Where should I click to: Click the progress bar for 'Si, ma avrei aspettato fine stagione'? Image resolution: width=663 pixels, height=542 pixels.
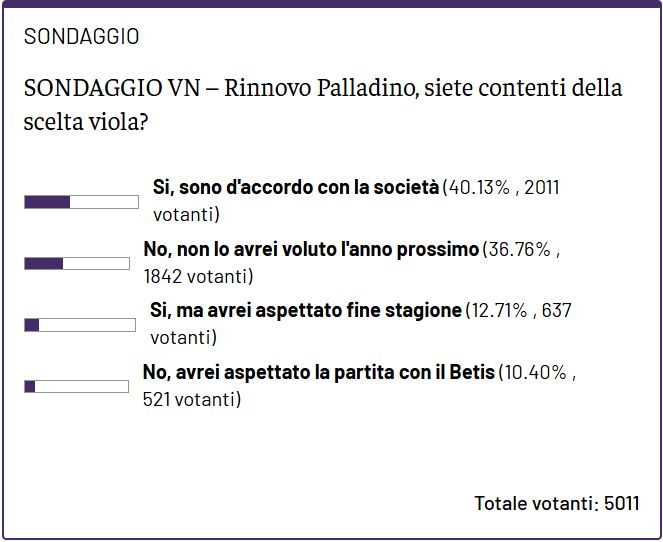click(79, 324)
